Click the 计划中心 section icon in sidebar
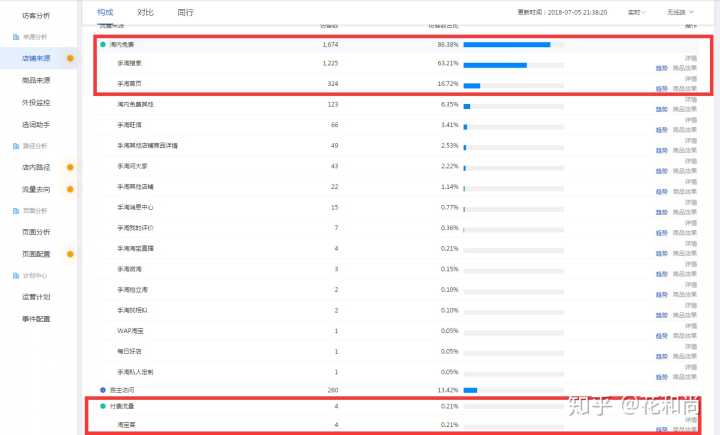The image size is (720, 435). click(x=15, y=275)
